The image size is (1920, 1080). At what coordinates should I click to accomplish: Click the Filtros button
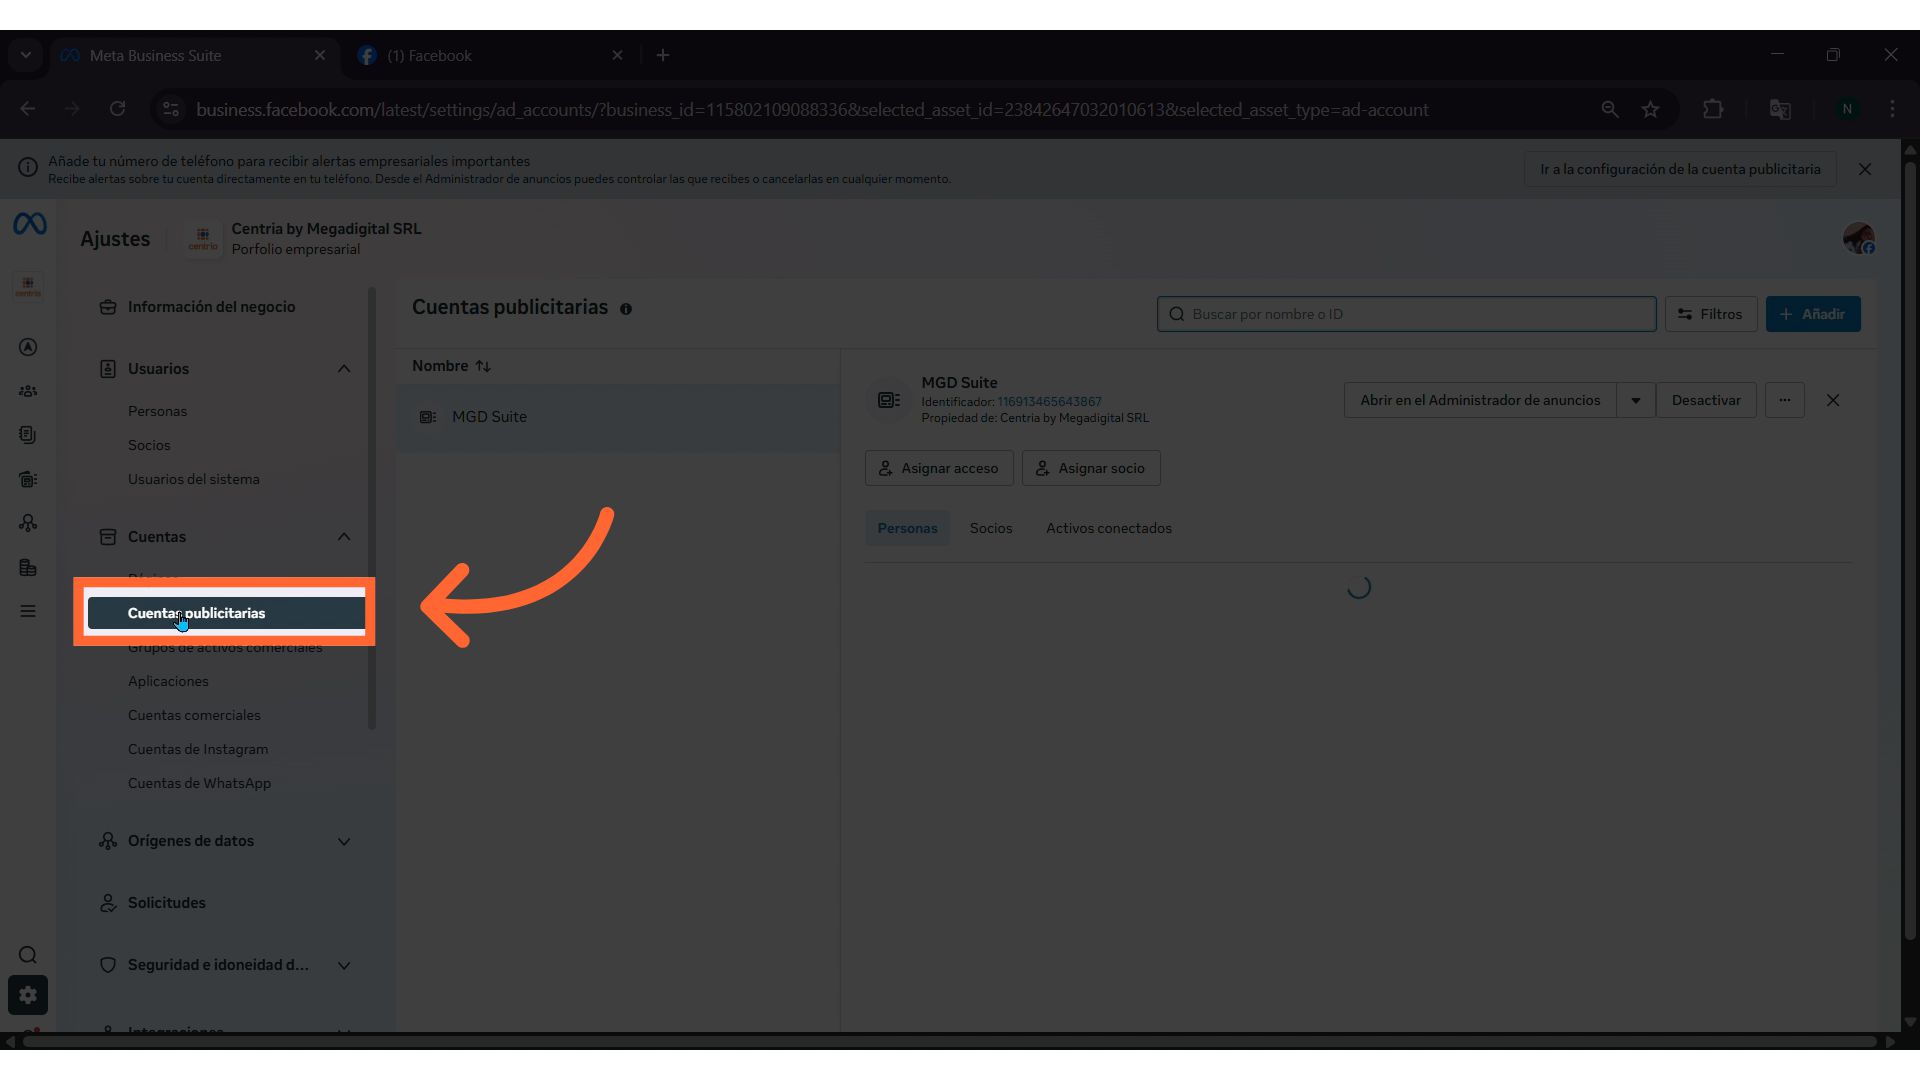click(1711, 314)
